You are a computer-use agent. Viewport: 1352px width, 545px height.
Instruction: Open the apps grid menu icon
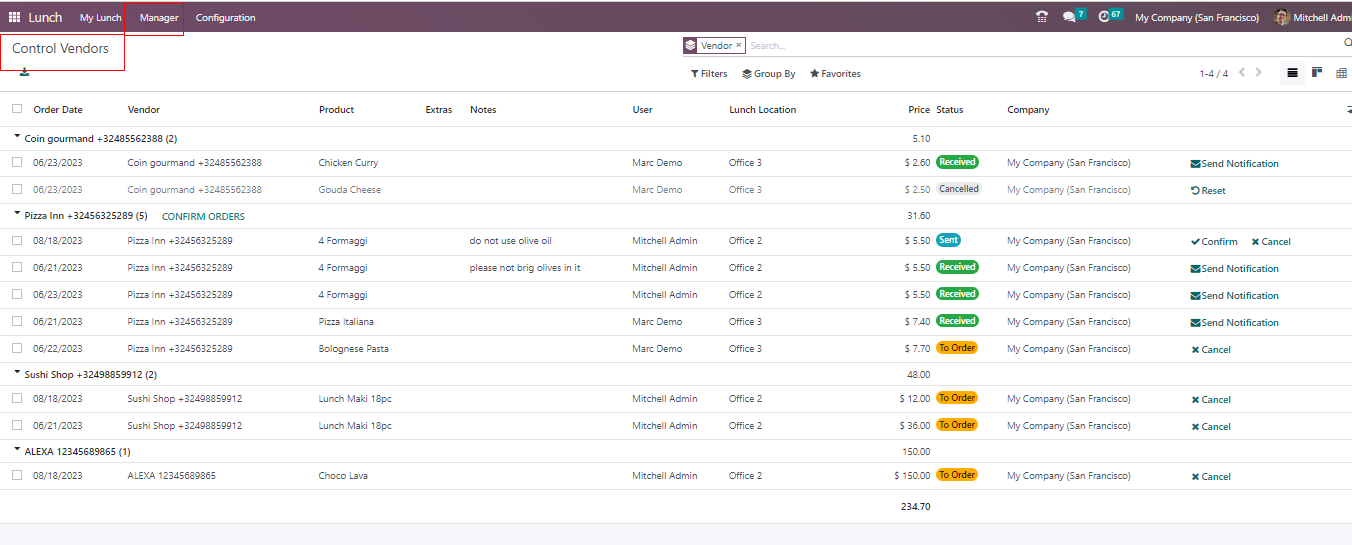pos(14,17)
